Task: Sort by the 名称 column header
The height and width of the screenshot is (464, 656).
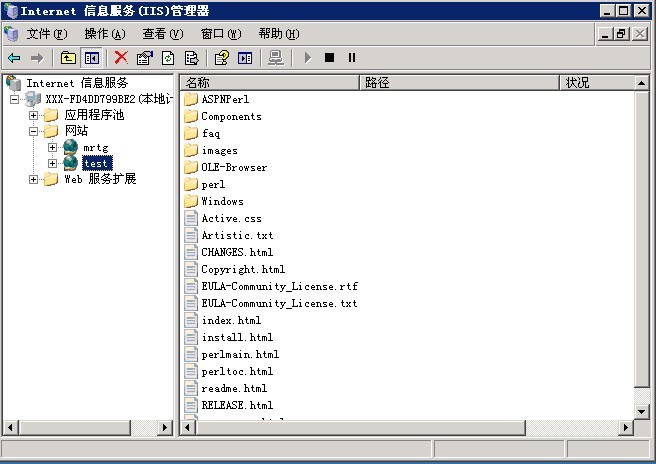Action: (270, 82)
